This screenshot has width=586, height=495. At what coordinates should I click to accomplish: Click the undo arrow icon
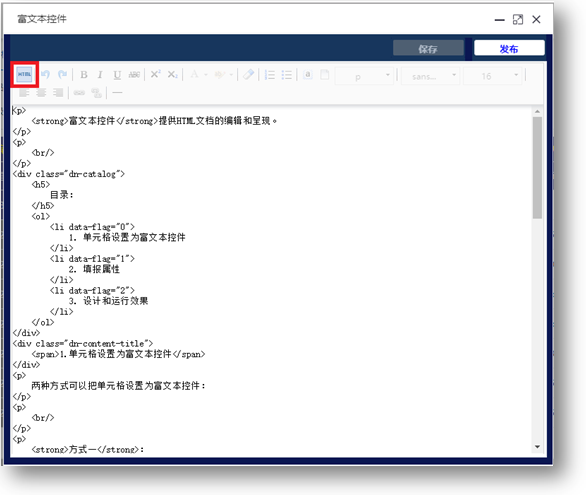tap(45, 74)
